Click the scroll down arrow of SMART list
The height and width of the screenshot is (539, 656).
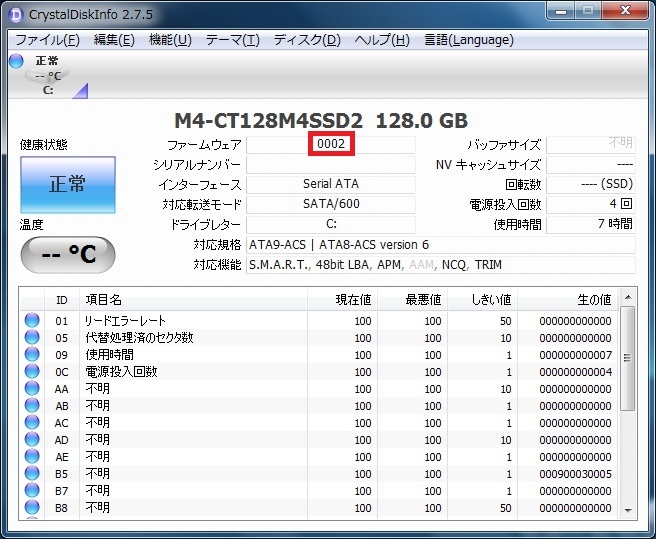627,510
